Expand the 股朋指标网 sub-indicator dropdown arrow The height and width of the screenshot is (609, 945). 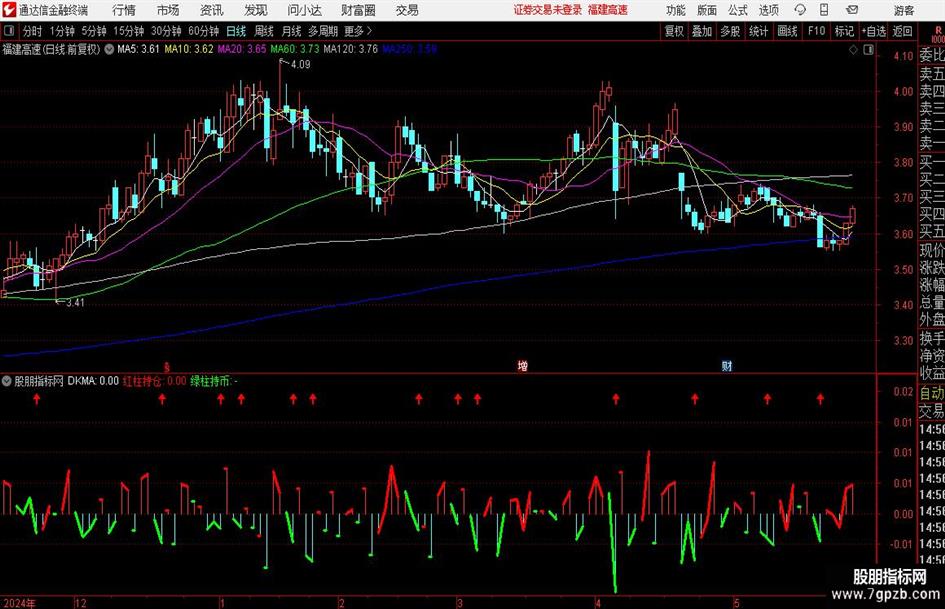coord(7,381)
